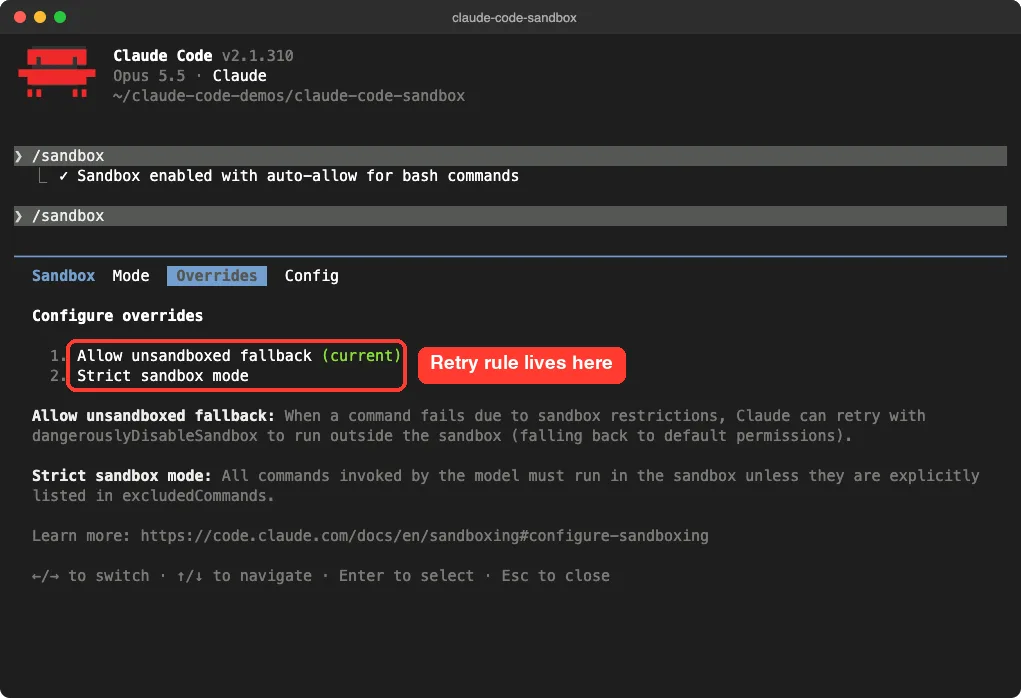Click the version text v2.1.310
The height and width of the screenshot is (698, 1021).
point(258,56)
